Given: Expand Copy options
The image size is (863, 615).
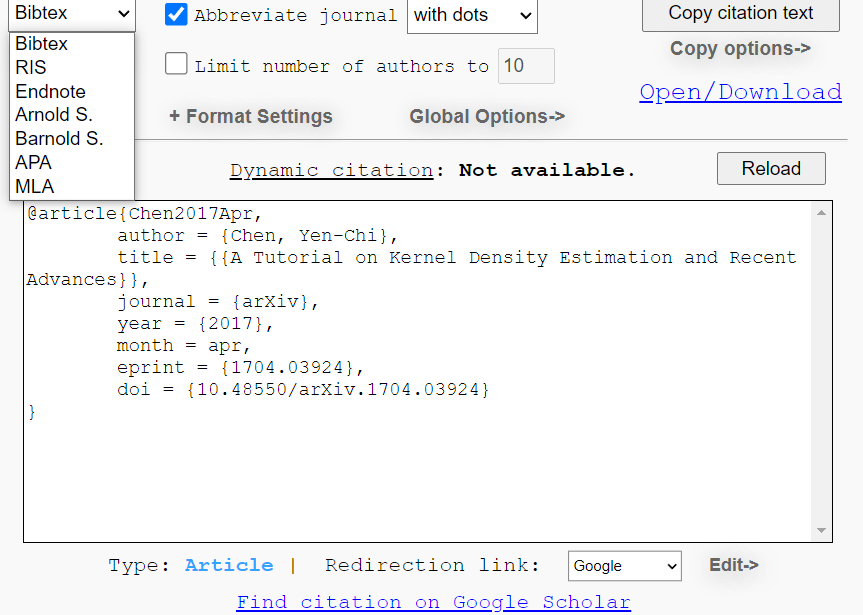Looking at the screenshot, I should (740, 48).
